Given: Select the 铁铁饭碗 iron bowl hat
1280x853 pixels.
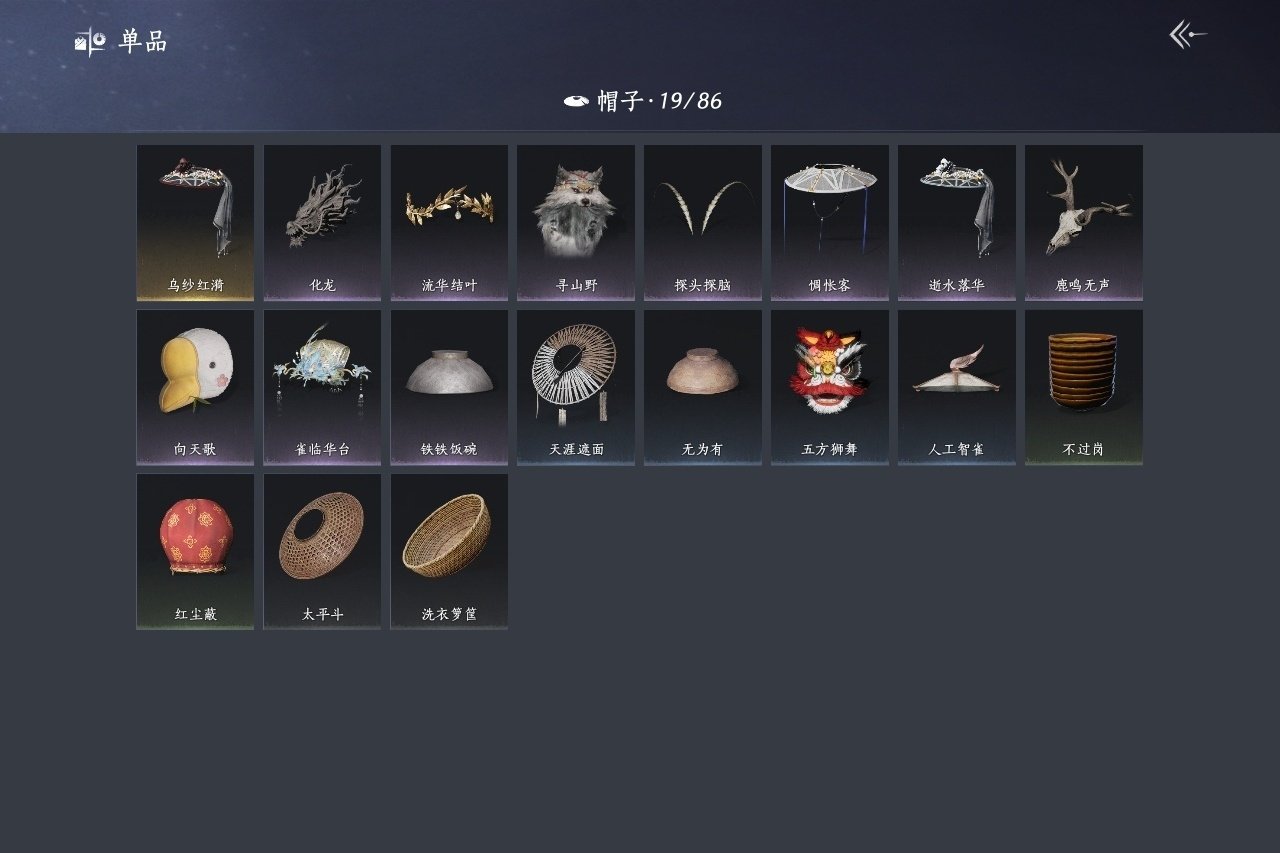Looking at the screenshot, I should 449,387.
